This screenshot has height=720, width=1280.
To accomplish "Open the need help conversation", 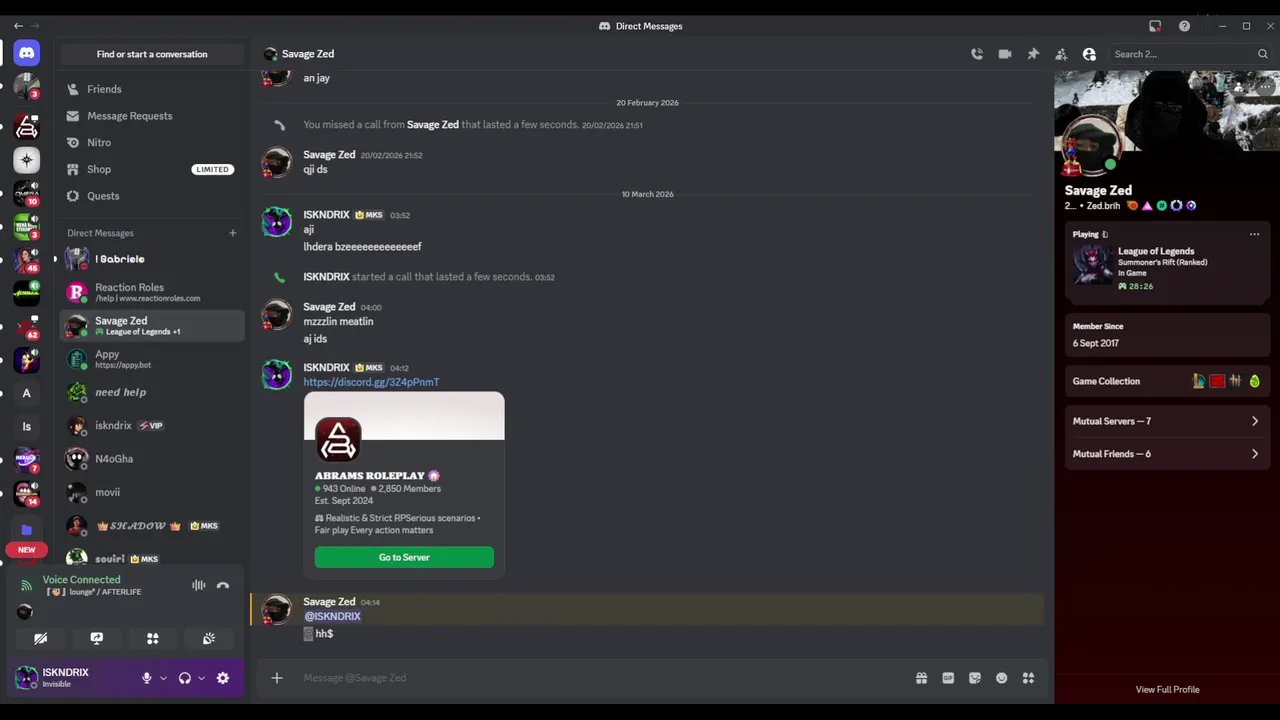I will [x=152, y=392].
